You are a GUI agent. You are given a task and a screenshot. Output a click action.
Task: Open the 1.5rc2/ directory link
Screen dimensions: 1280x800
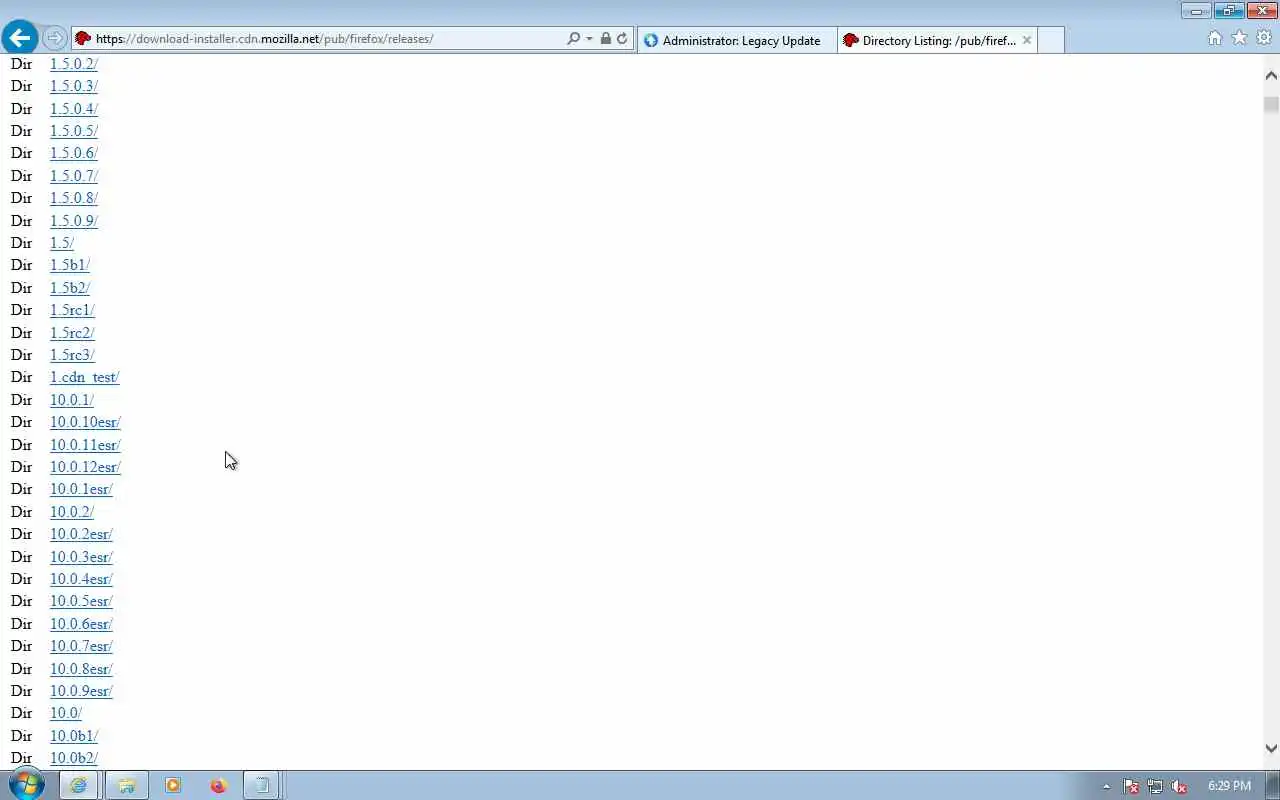72,332
